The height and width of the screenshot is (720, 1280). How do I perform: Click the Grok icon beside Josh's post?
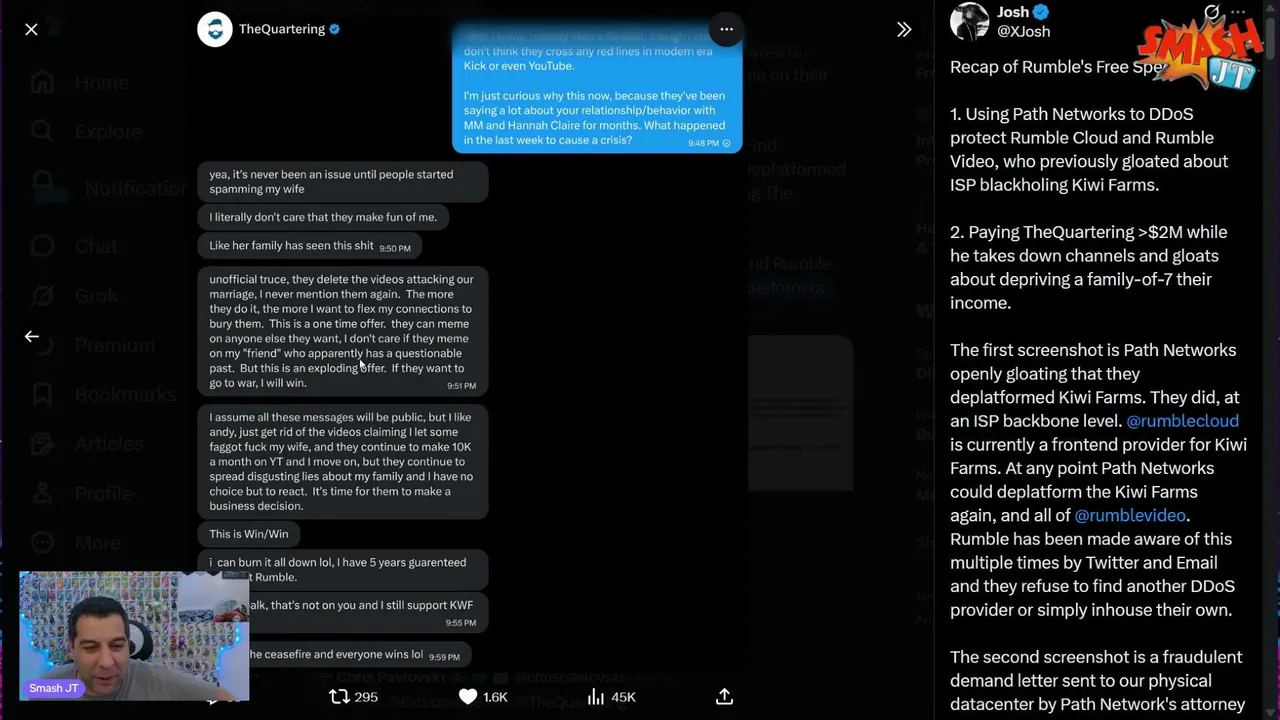[1211, 13]
